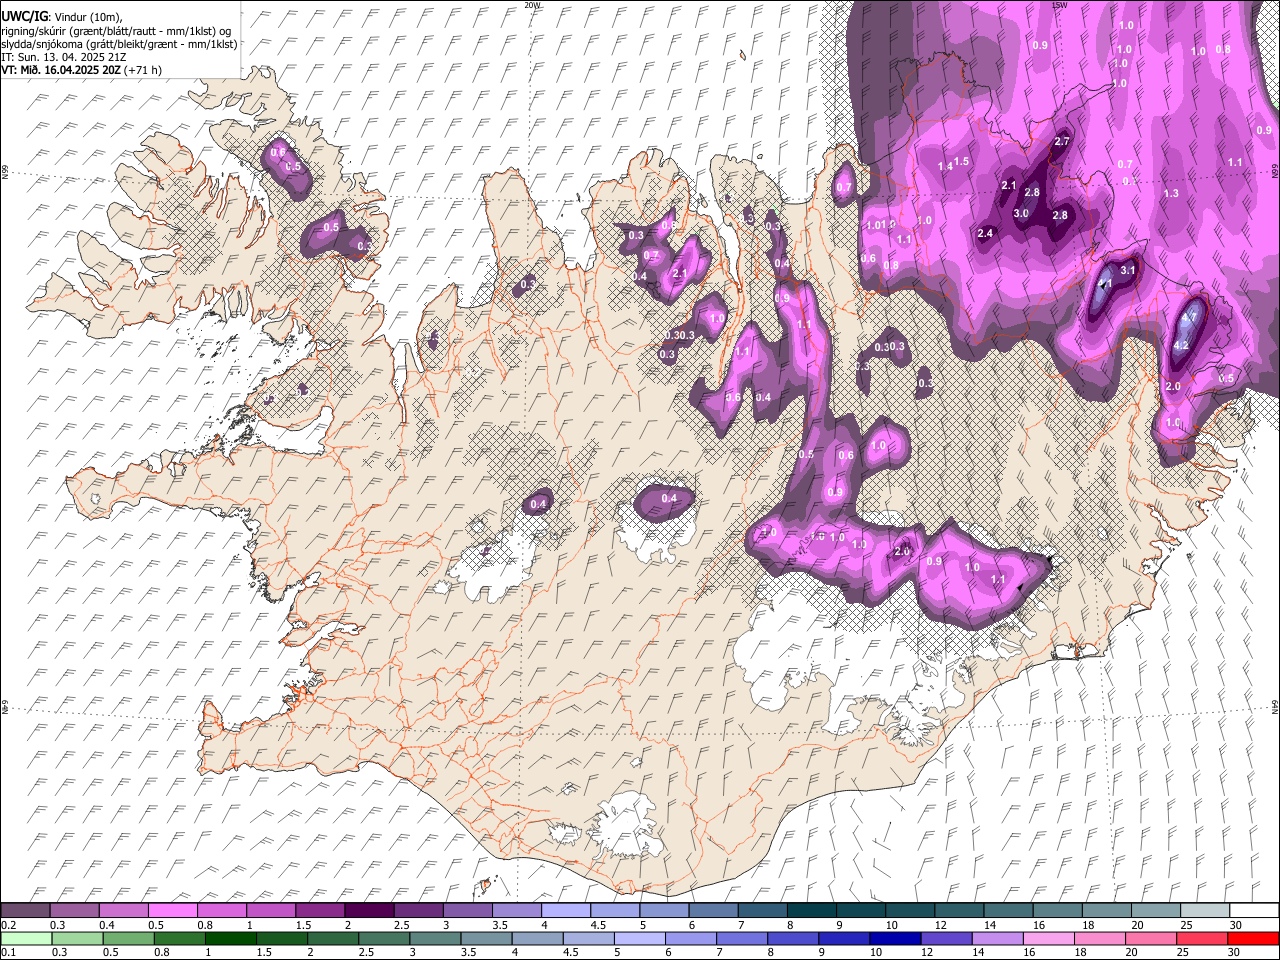Click the 1.4 precipitation value on the map

click(x=945, y=167)
